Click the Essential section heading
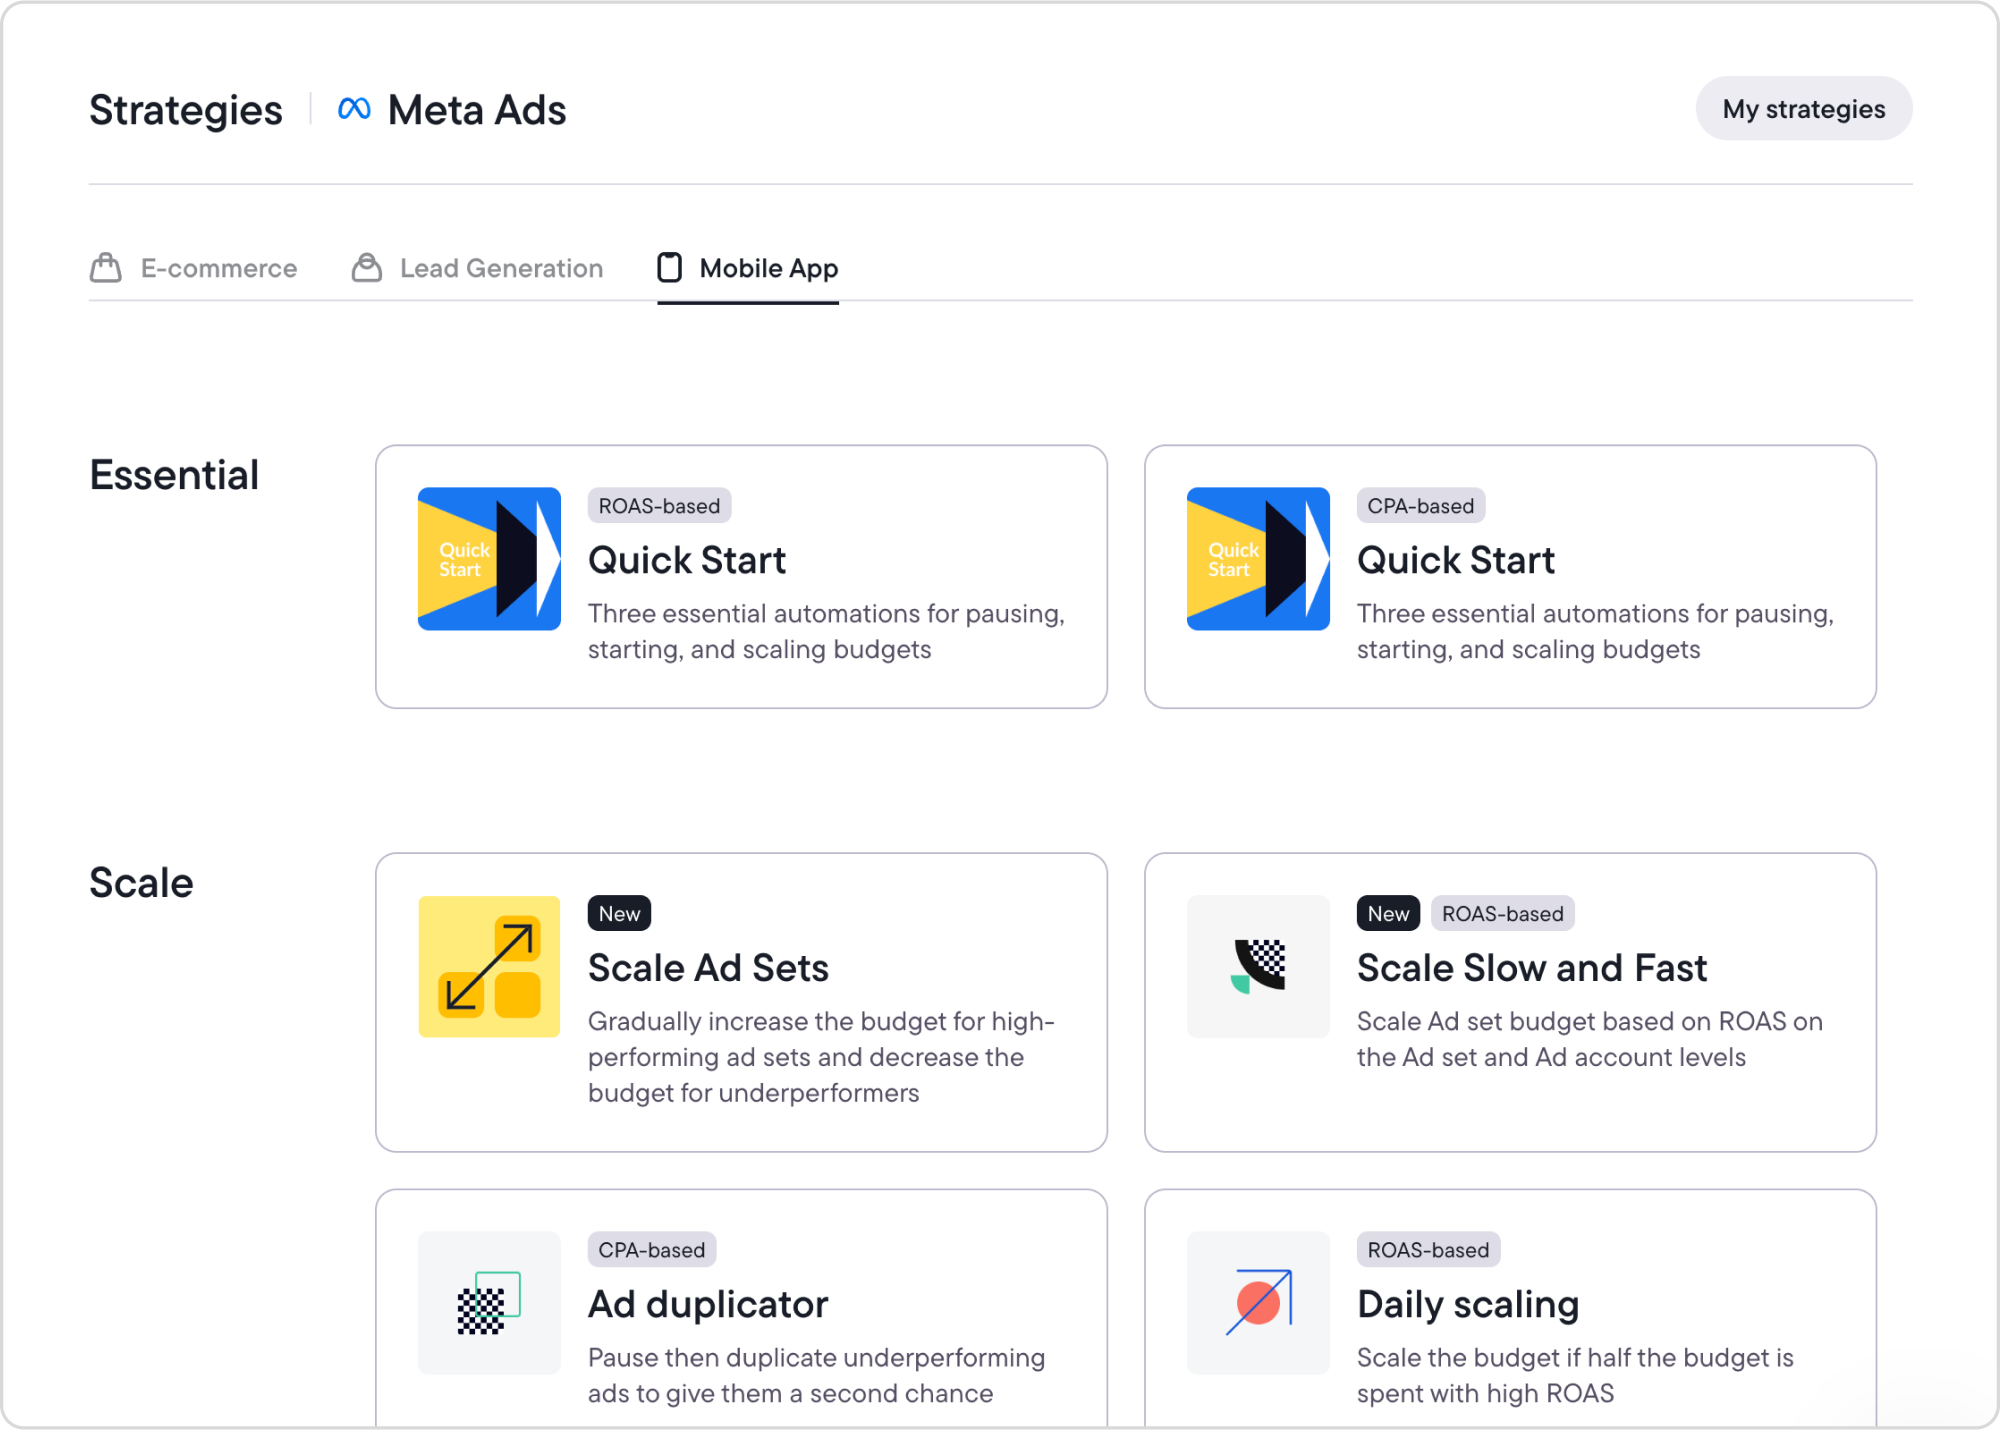The image size is (2000, 1430). 174,475
